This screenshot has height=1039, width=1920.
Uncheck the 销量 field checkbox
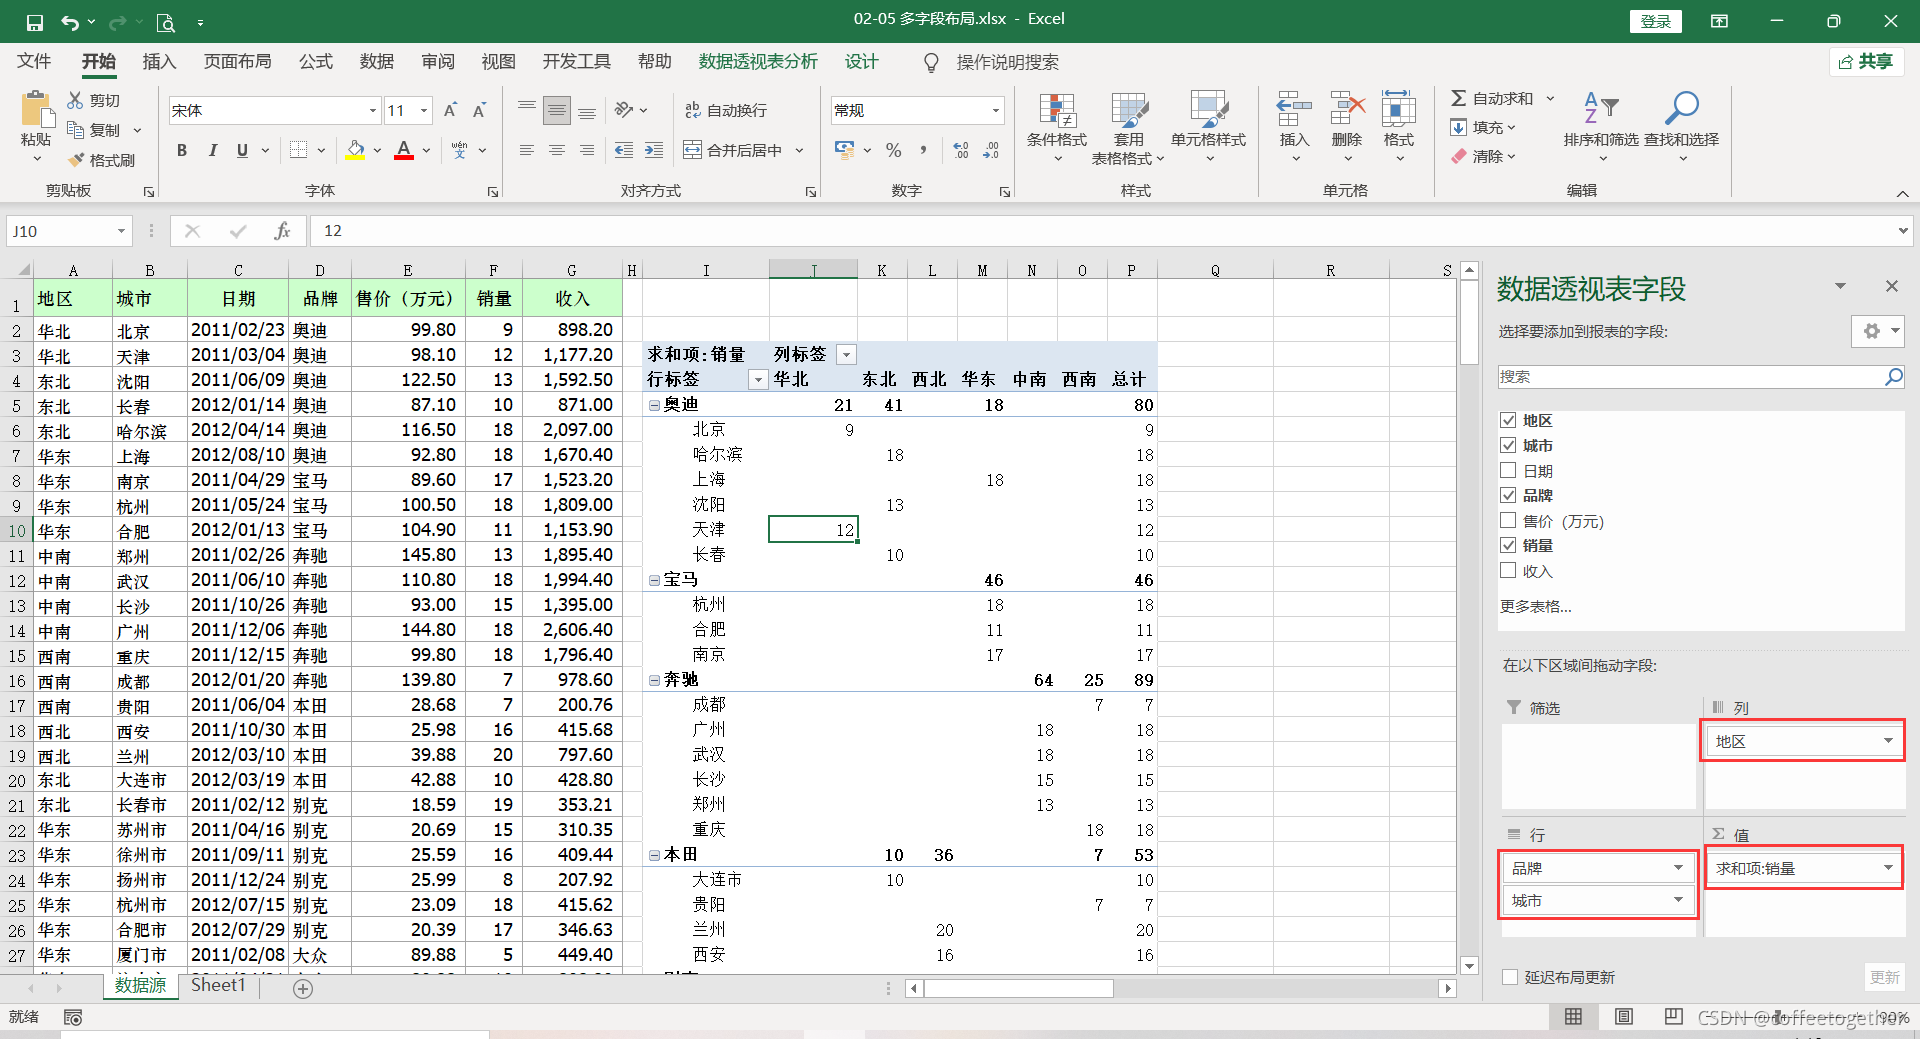pos(1508,545)
